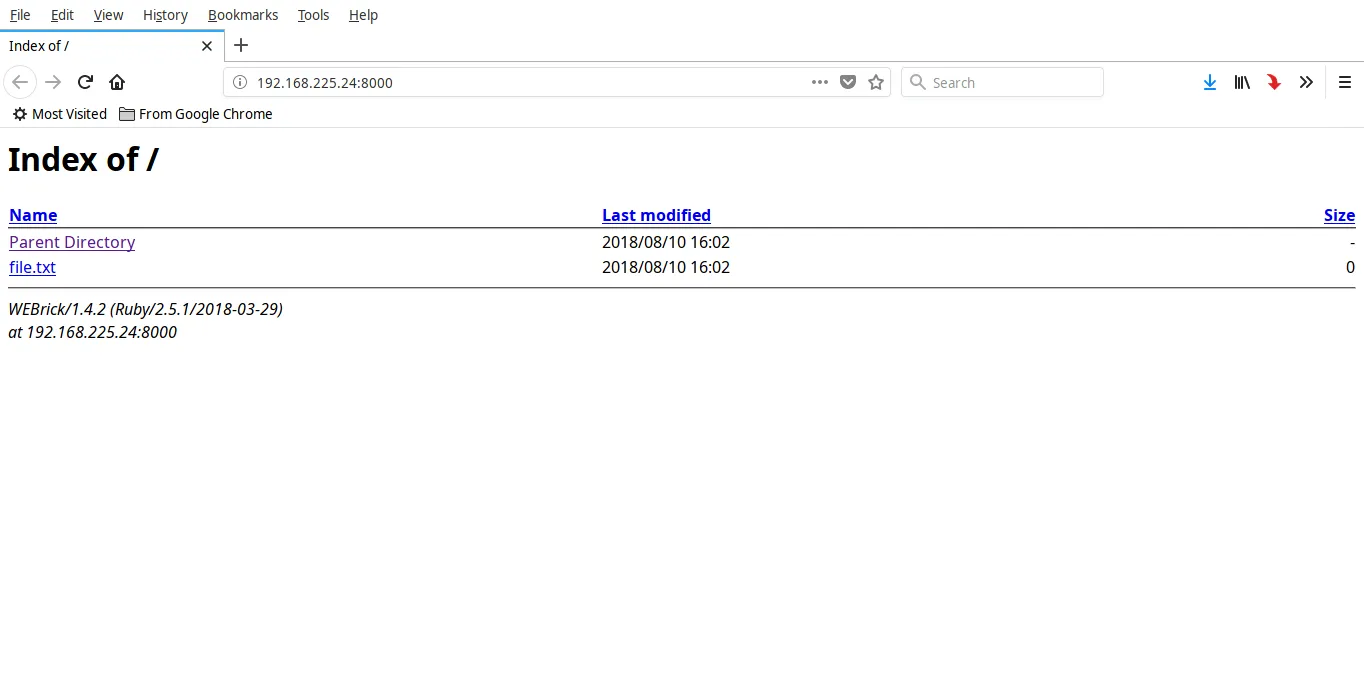
Task: Open the Parent Directory link
Action: click(72, 242)
